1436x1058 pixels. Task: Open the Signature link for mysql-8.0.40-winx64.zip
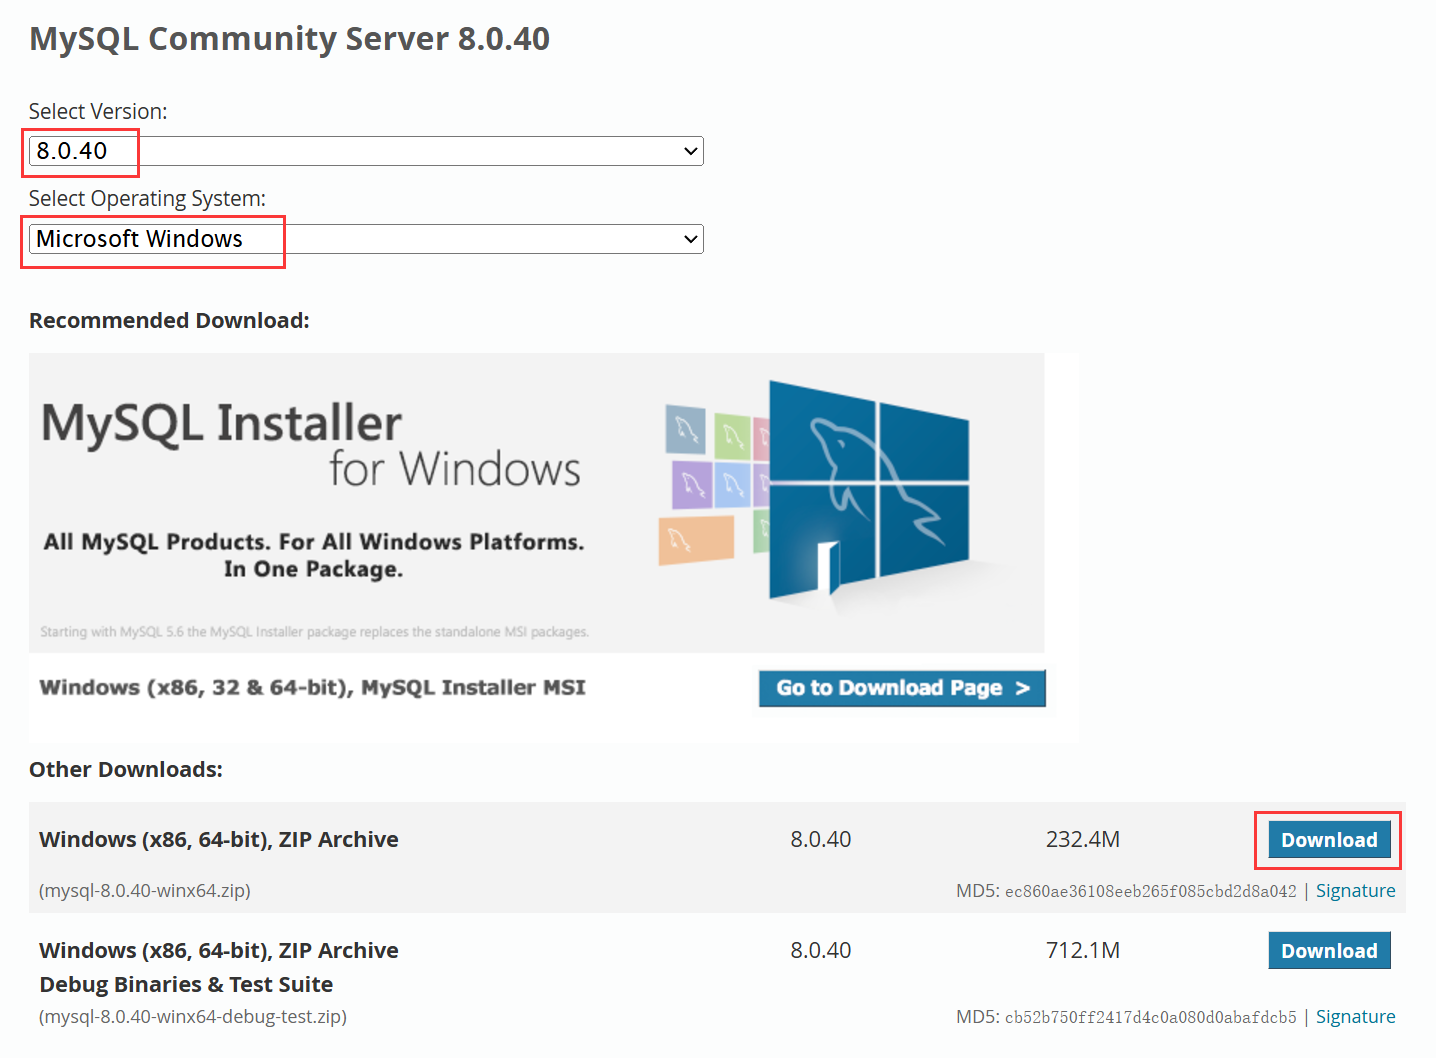click(x=1355, y=891)
